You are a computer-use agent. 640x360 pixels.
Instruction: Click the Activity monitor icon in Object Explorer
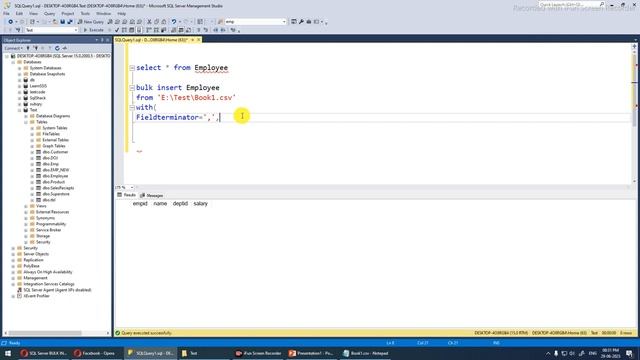(64, 48)
